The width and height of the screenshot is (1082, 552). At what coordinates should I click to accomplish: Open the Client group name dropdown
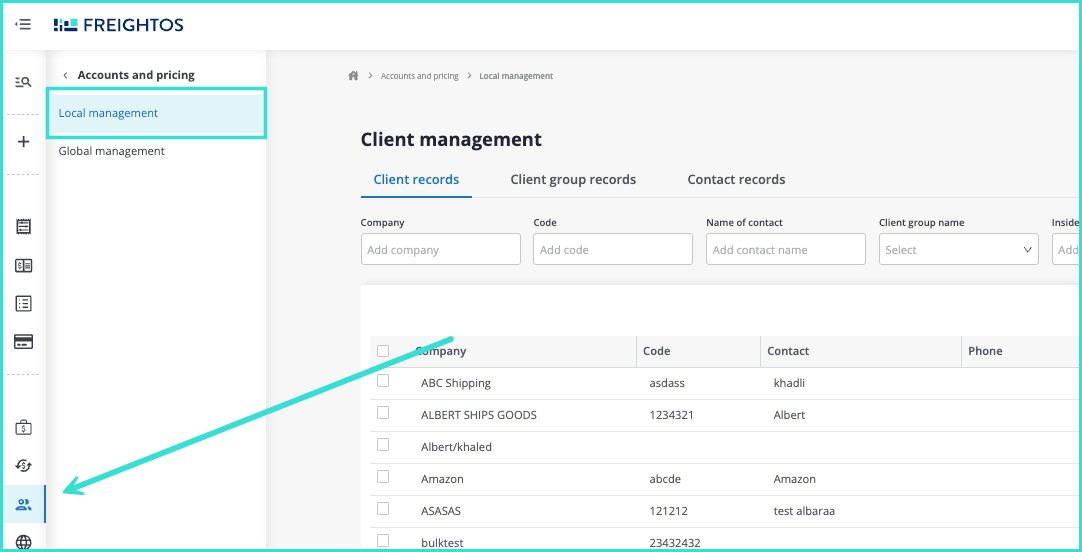pyautogui.click(x=958, y=250)
